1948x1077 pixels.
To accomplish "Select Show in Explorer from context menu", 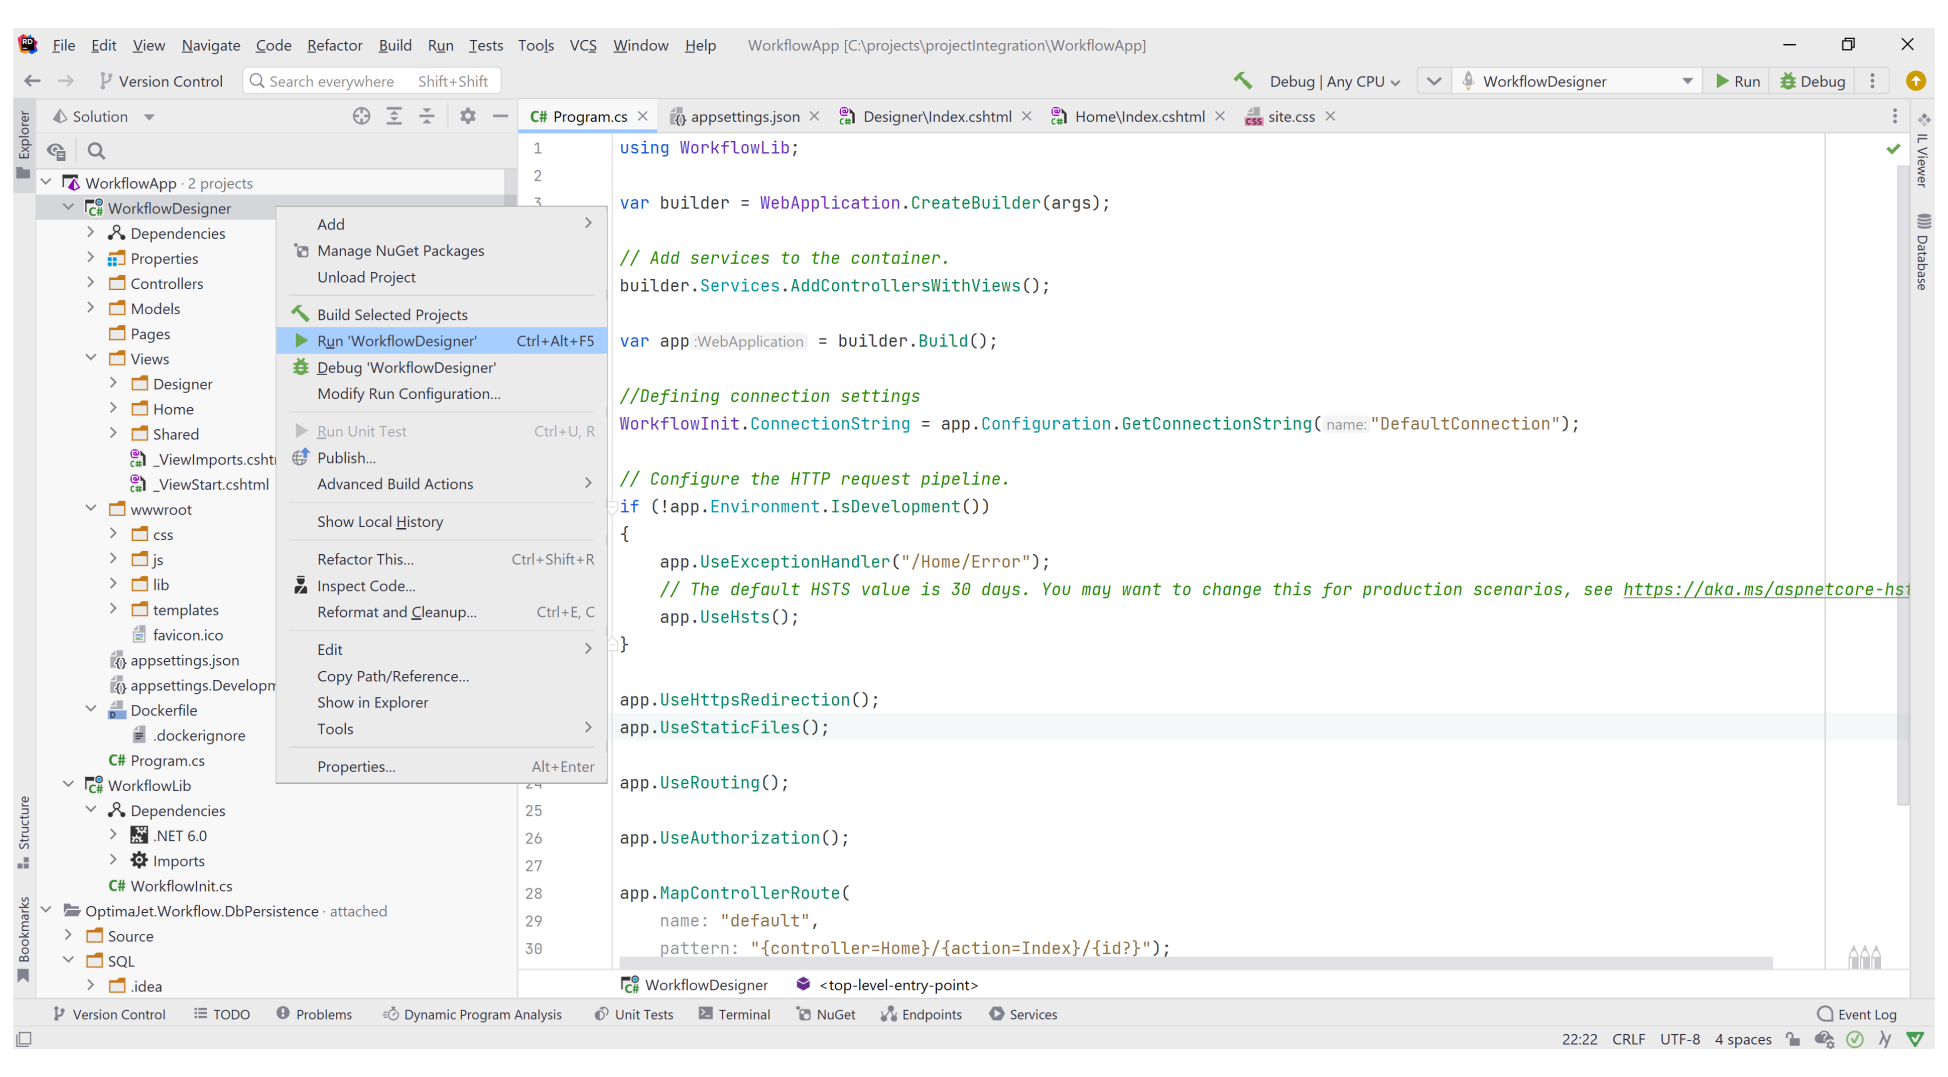I will (442, 703).
